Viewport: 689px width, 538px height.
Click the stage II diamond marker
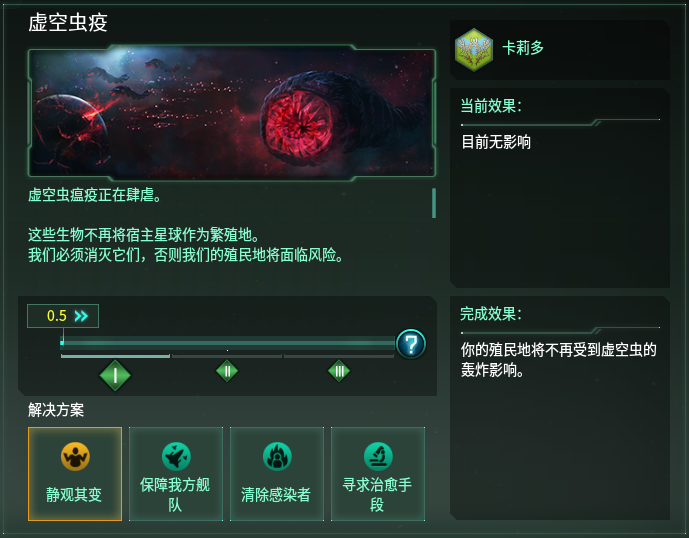[x=227, y=371]
